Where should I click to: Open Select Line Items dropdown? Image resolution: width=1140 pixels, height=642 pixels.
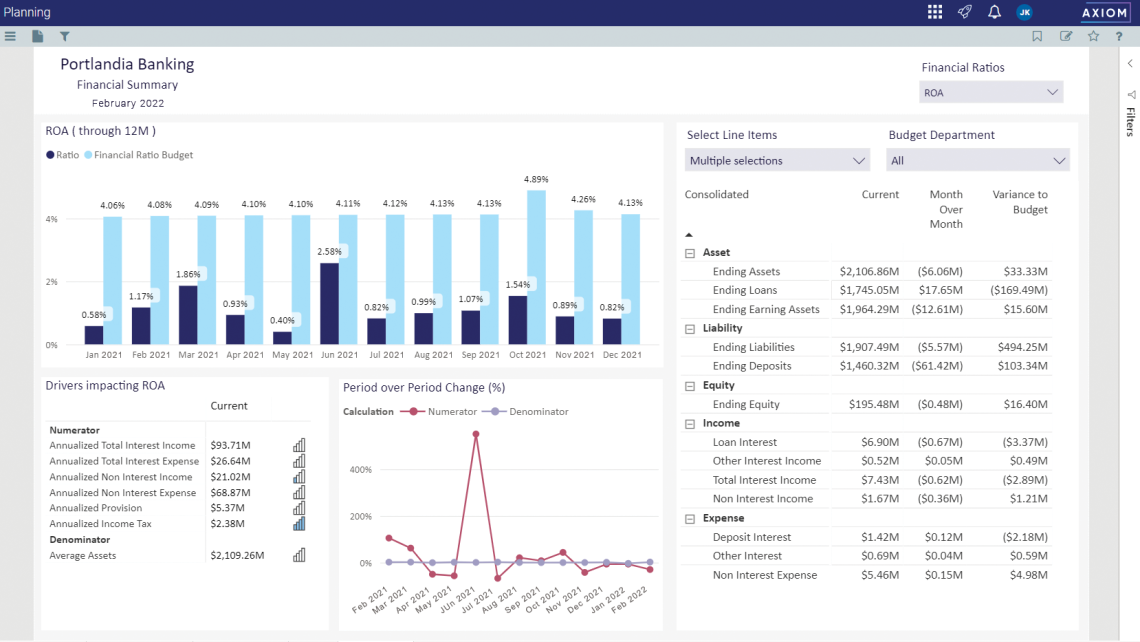(776, 161)
